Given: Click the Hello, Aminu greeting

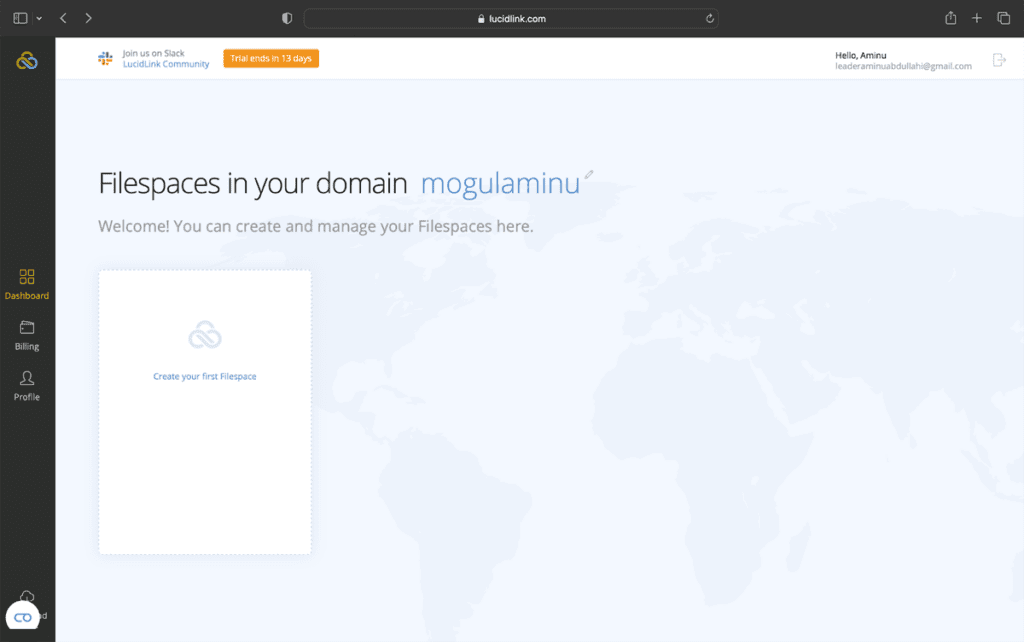Looking at the screenshot, I should pyautogui.click(x=860, y=56).
